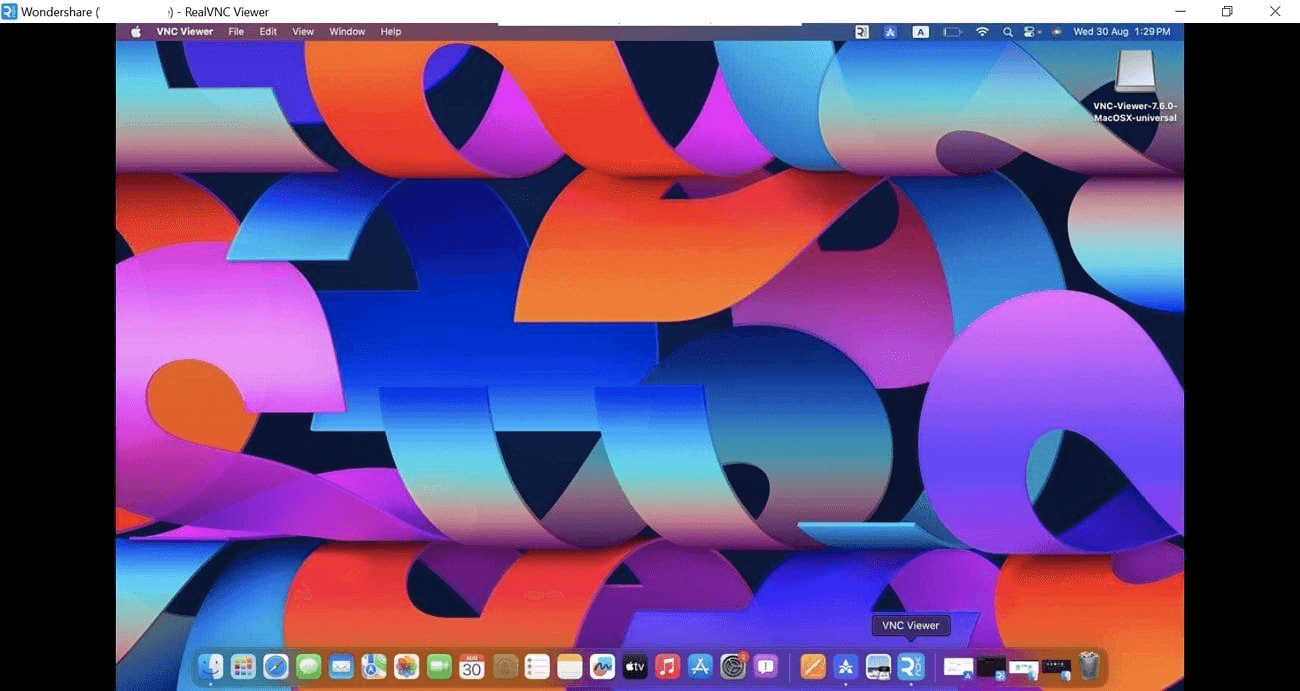
Task: Open the input source 'A' menu
Action: (921, 32)
